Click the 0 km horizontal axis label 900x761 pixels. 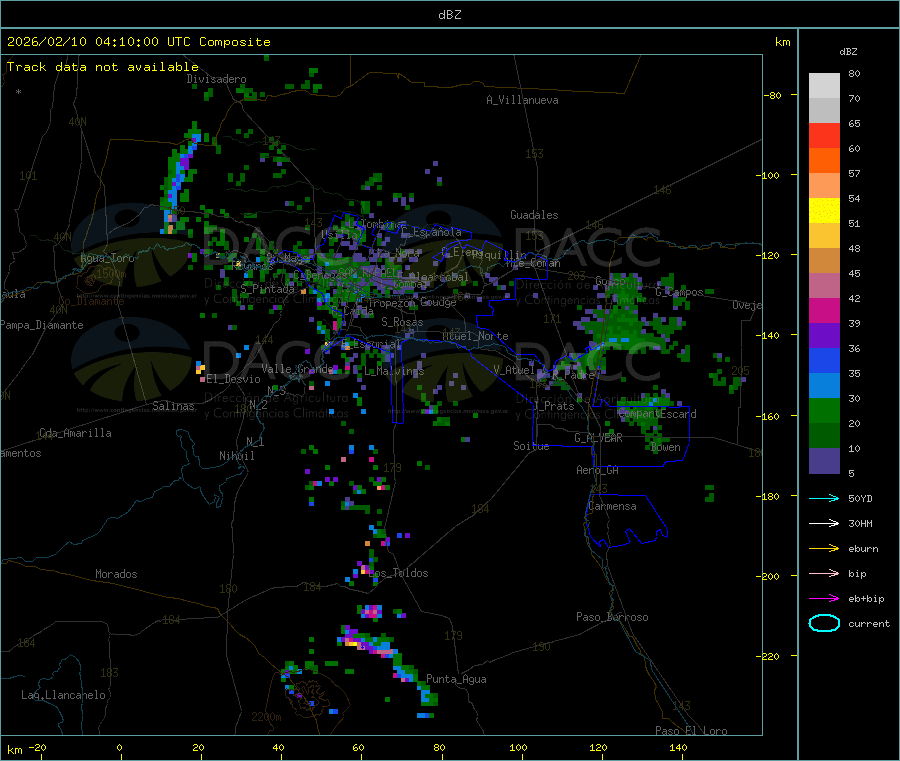tap(119, 747)
